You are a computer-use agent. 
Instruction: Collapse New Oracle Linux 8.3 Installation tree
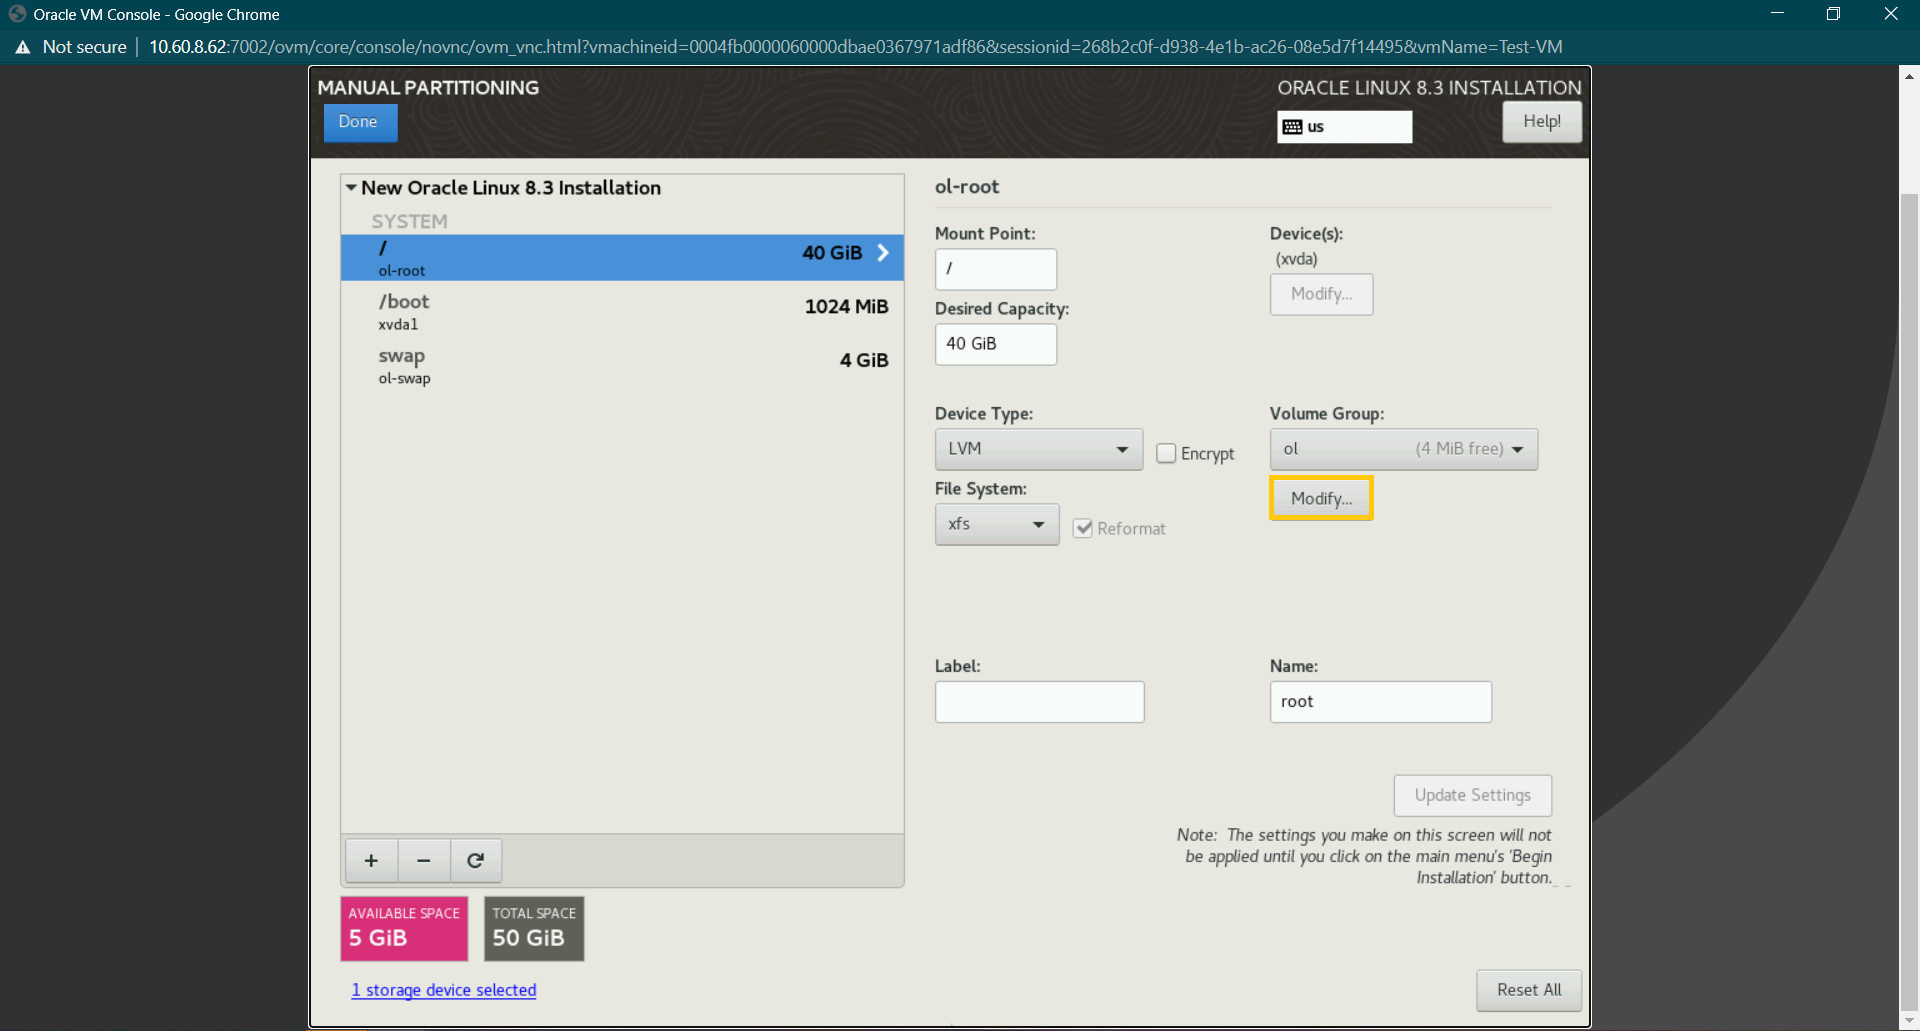click(351, 187)
